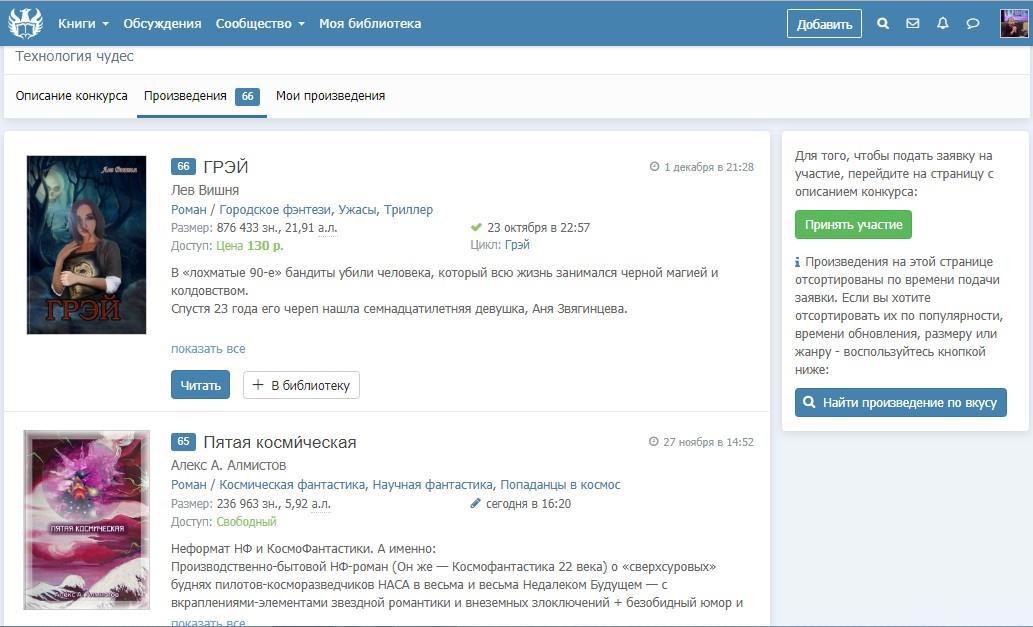The image size is (1033, 627).
Task: Click the 65 number badge beside Пятая космическая
Action: (x=183, y=442)
